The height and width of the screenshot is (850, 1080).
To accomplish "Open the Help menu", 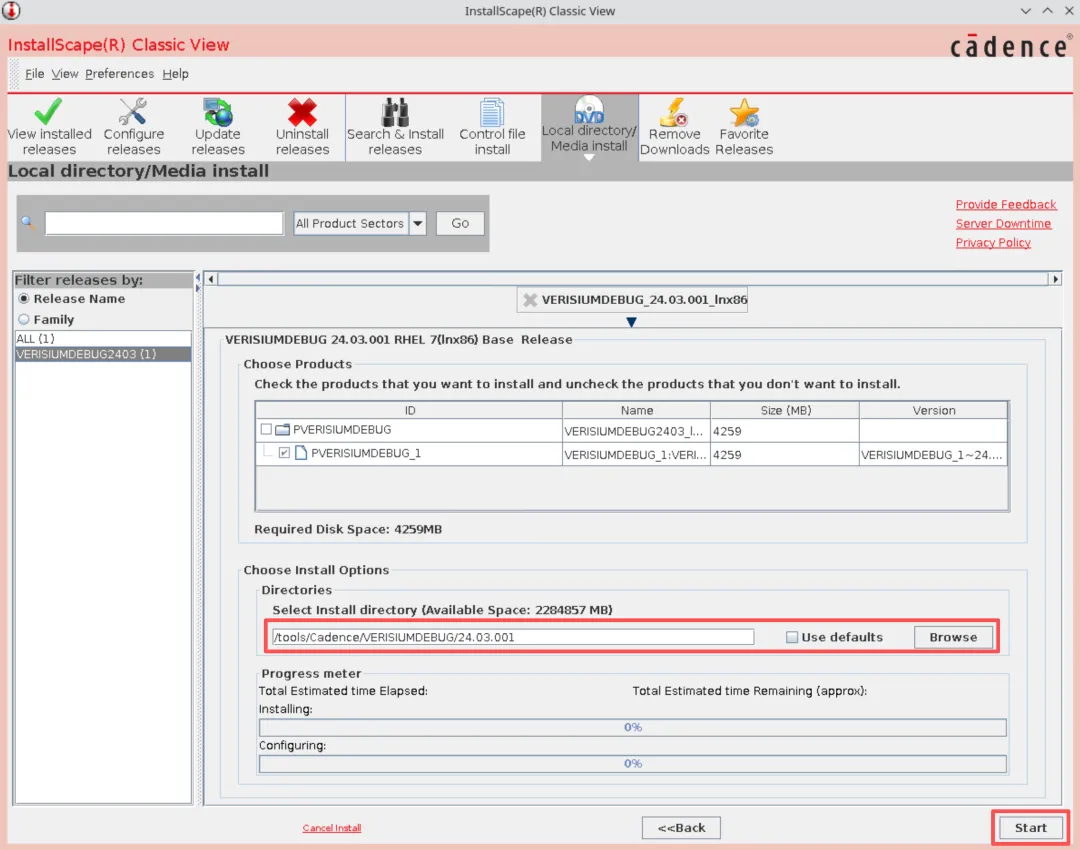I will tap(176, 74).
